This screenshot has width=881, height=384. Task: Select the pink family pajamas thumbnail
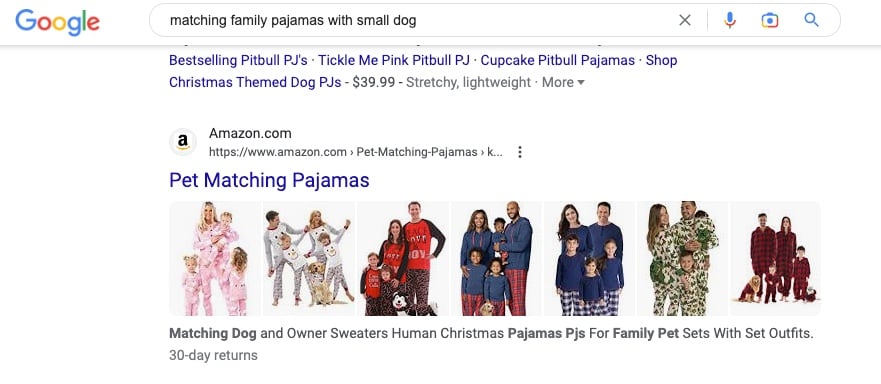coord(215,258)
